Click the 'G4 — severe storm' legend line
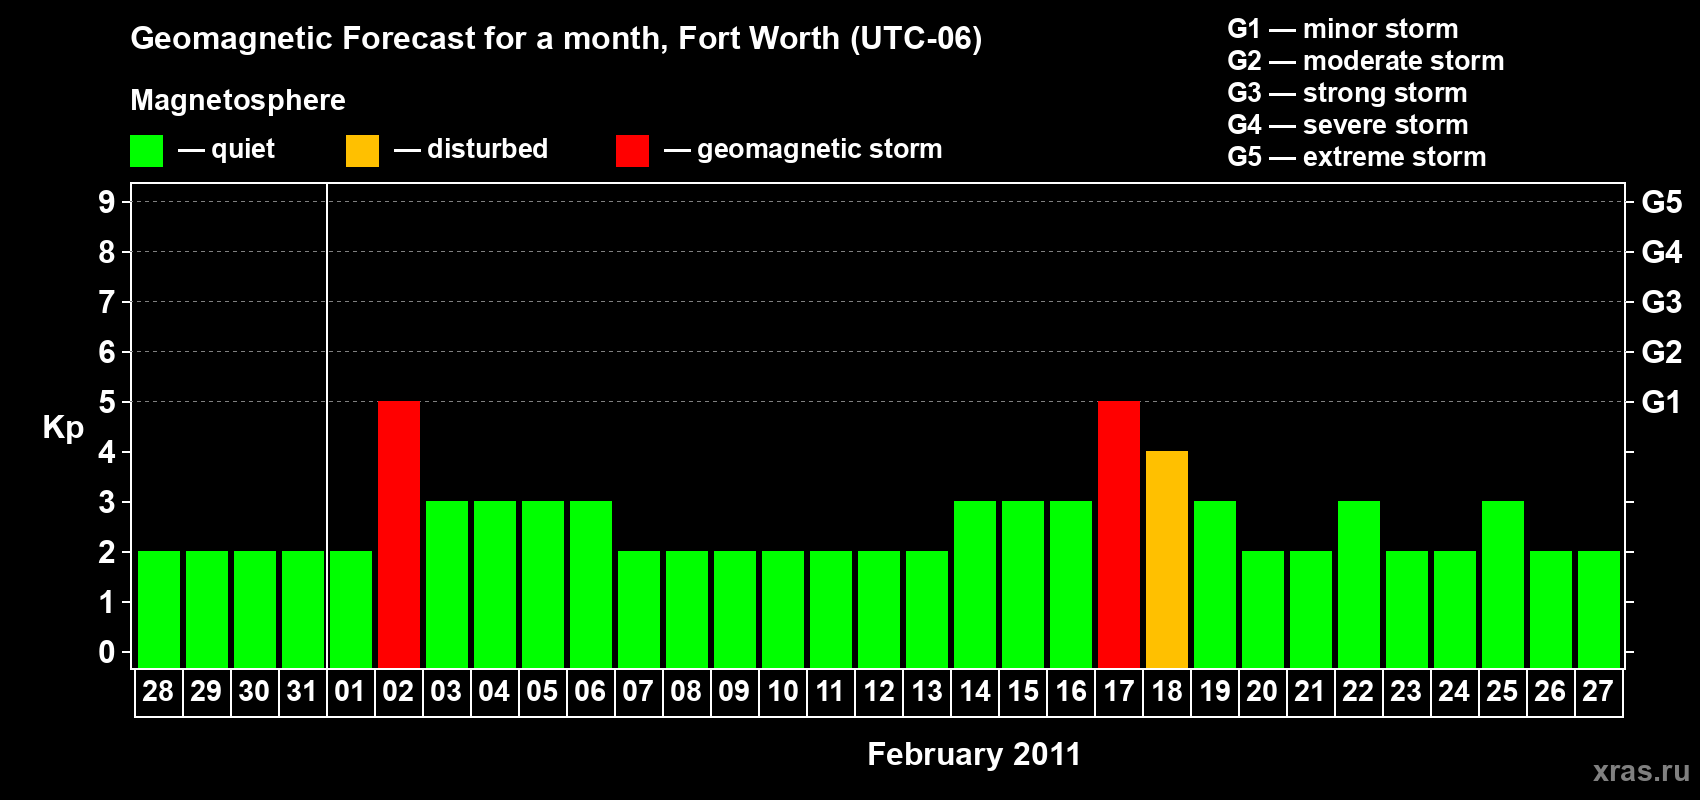Viewport: 1700px width, 800px height. (1348, 125)
